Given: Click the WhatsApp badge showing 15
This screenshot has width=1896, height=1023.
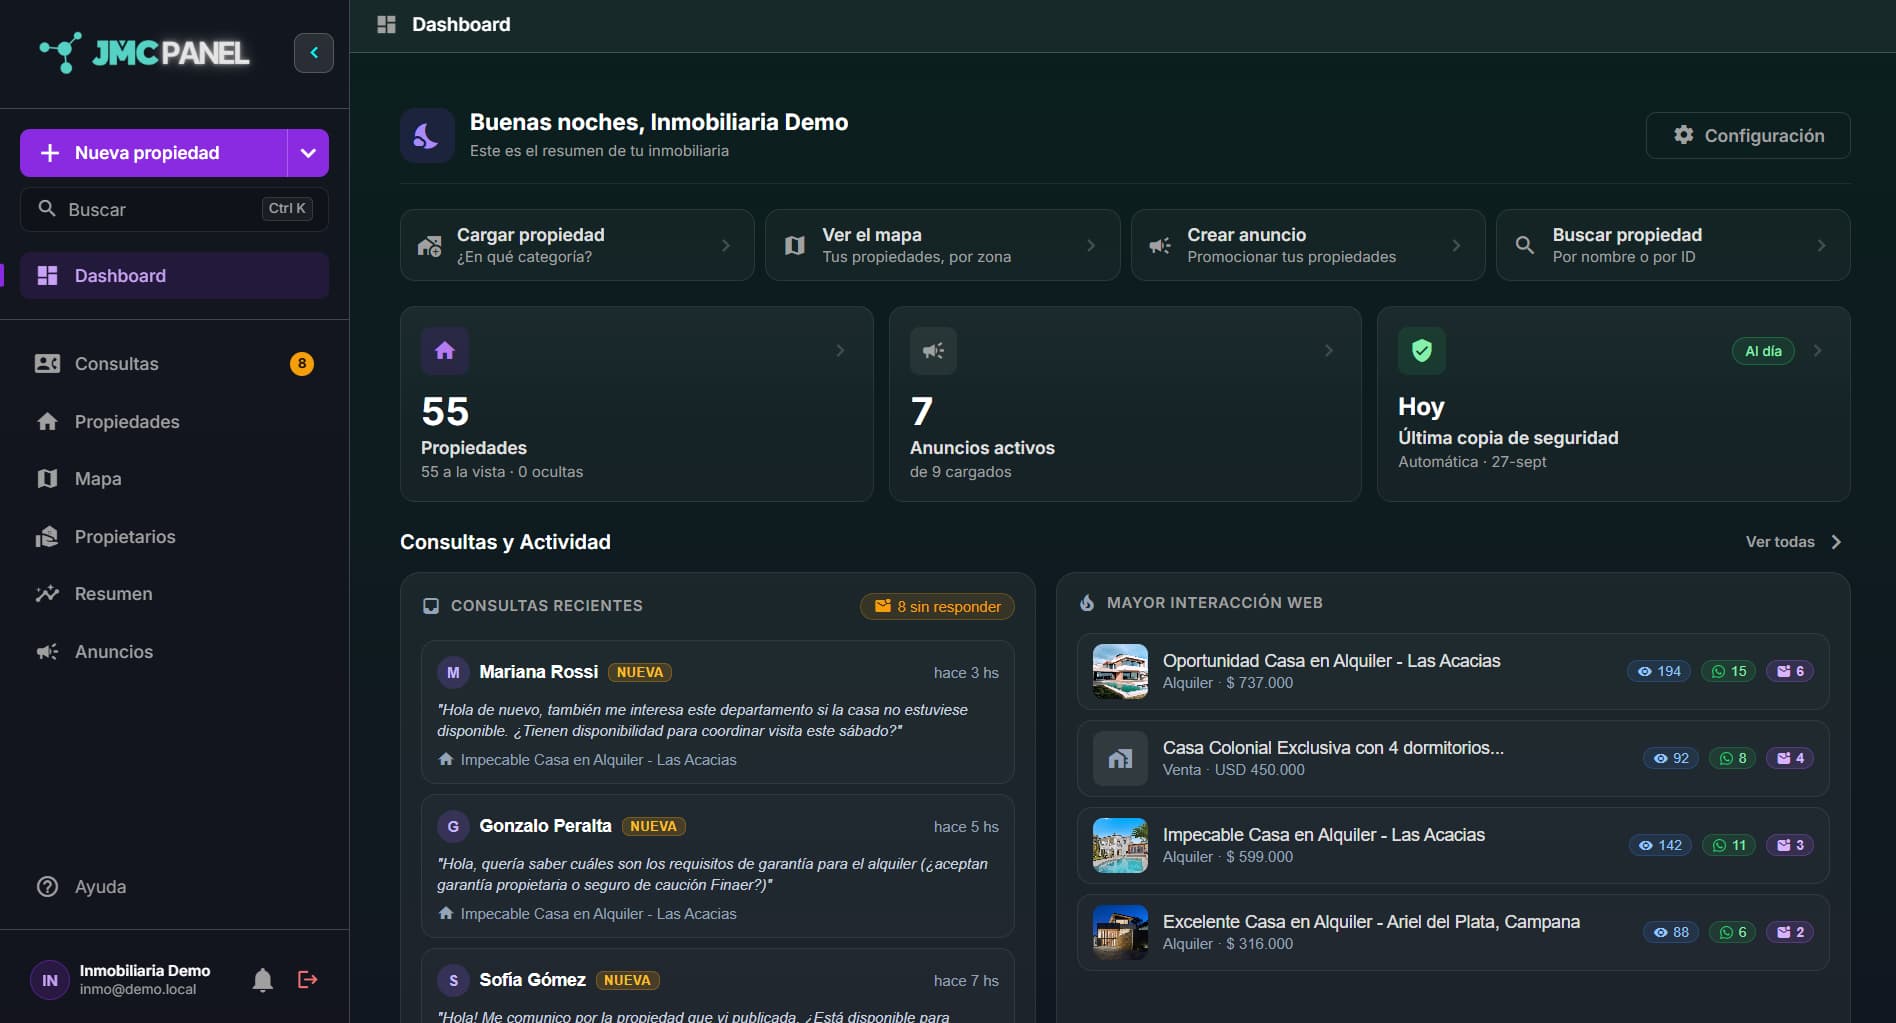Looking at the screenshot, I should point(1729,671).
